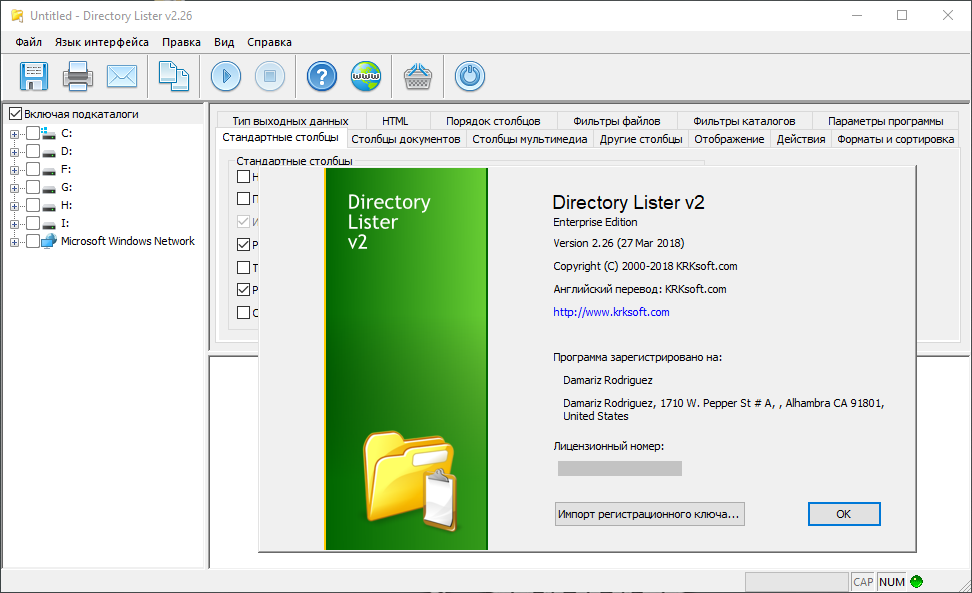Start listing with the blue play icon
Viewport: 972px width, 593px height.
(x=226, y=76)
